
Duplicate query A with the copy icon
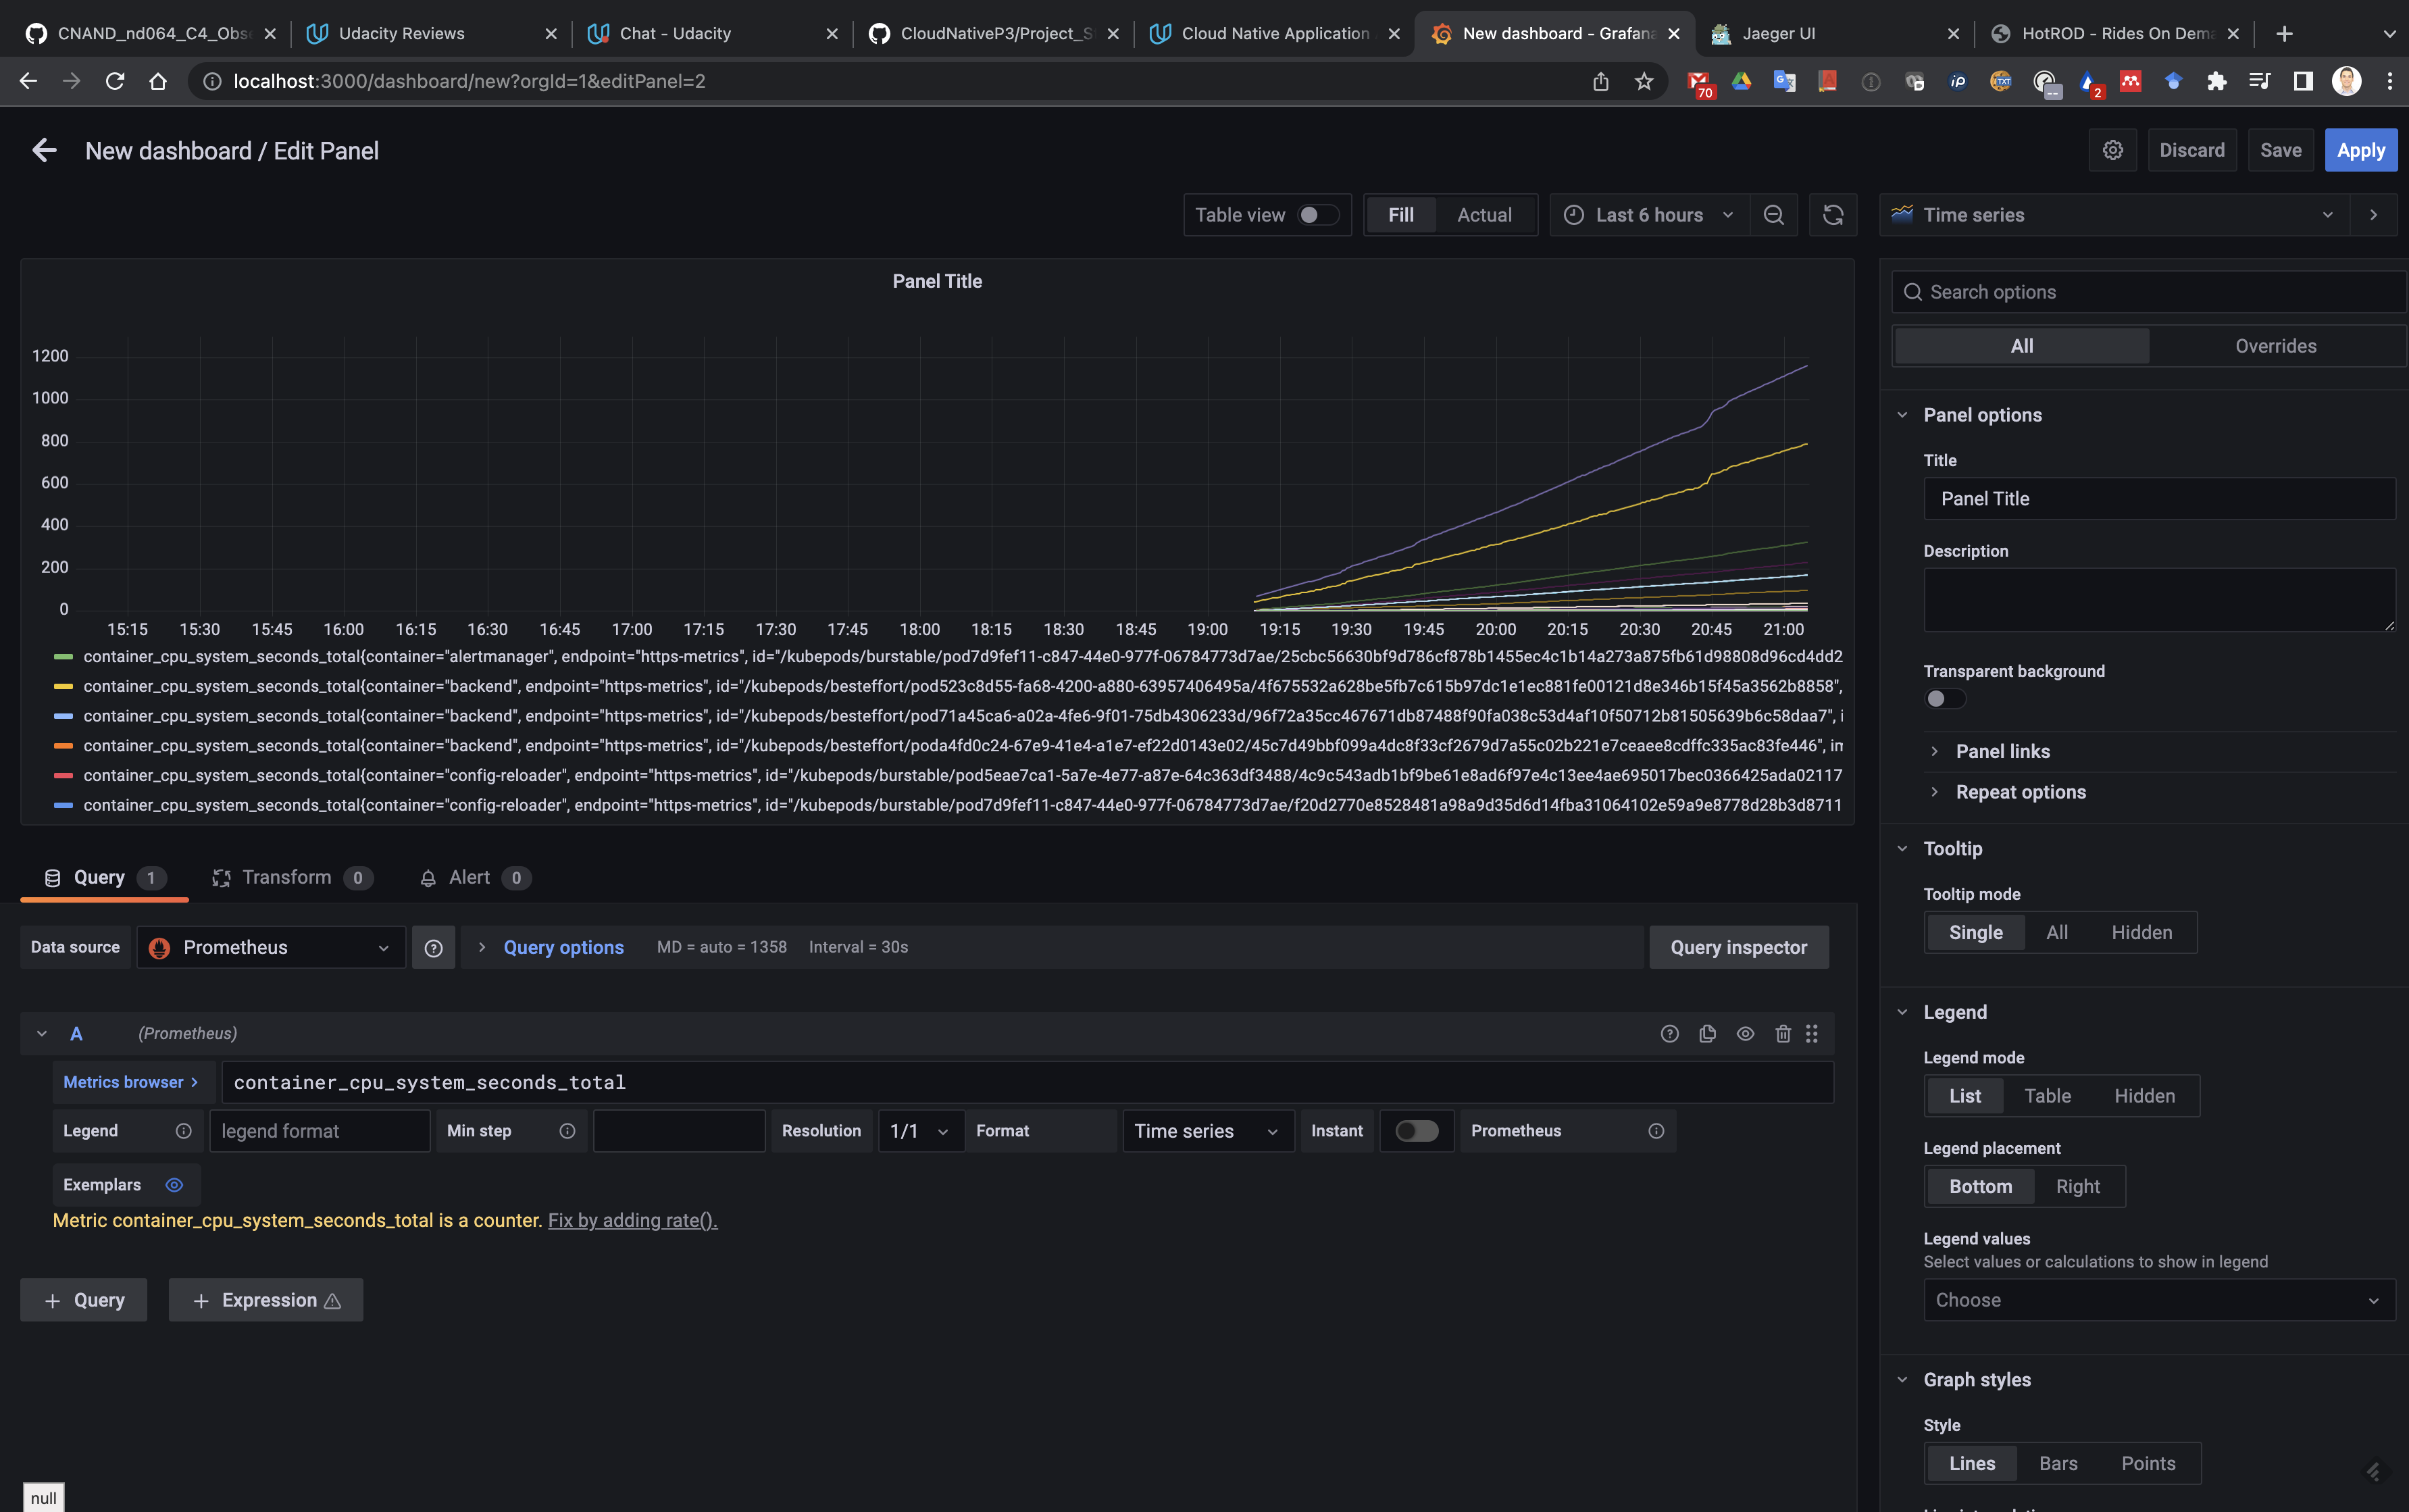click(1707, 1033)
